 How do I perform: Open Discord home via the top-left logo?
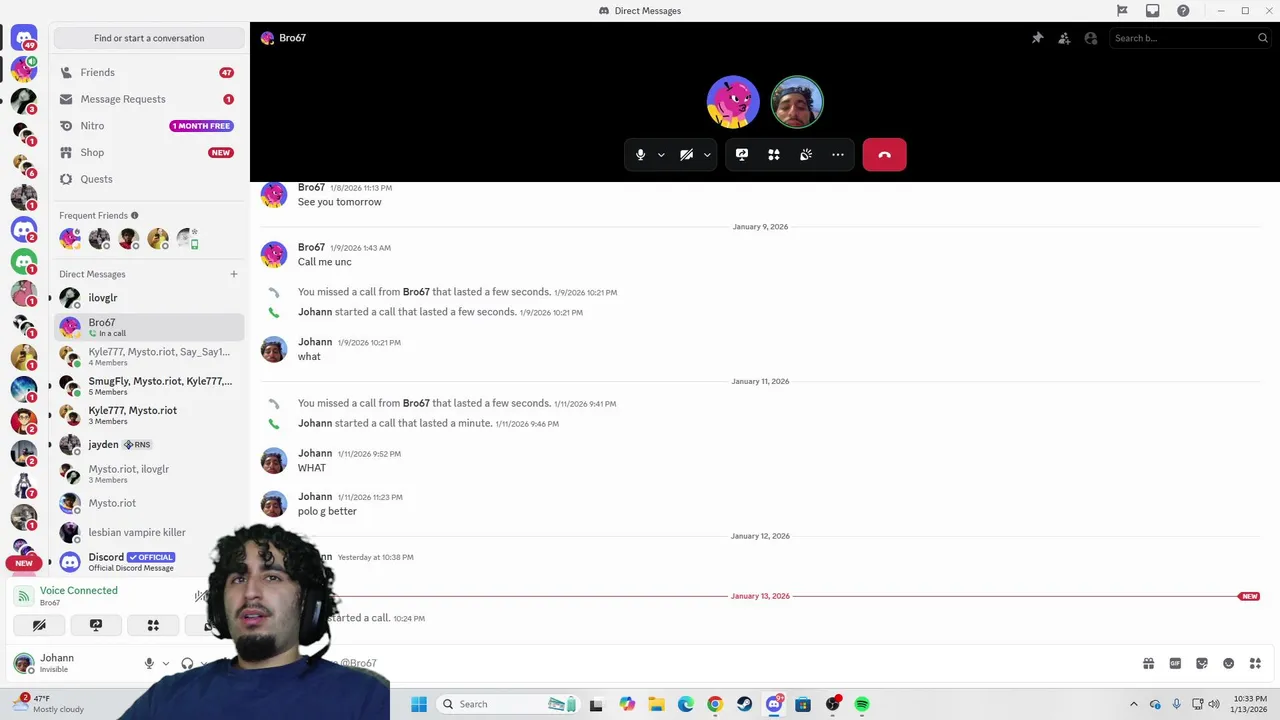24,38
